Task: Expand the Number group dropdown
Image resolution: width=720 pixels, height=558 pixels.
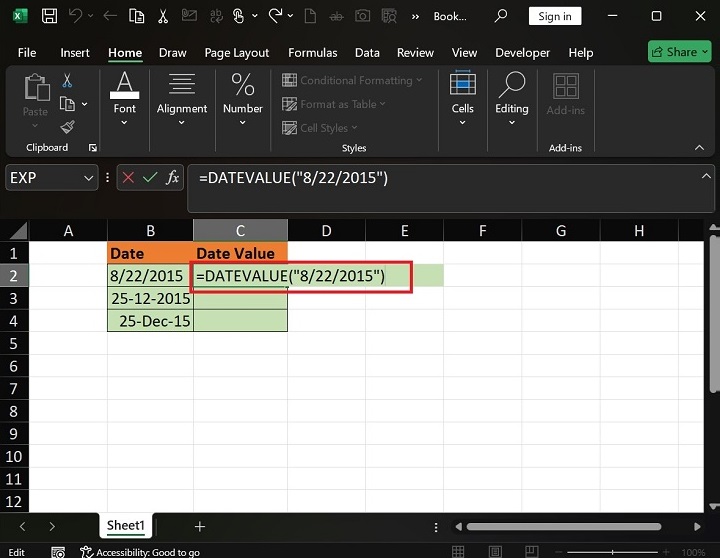Action: tap(242, 123)
